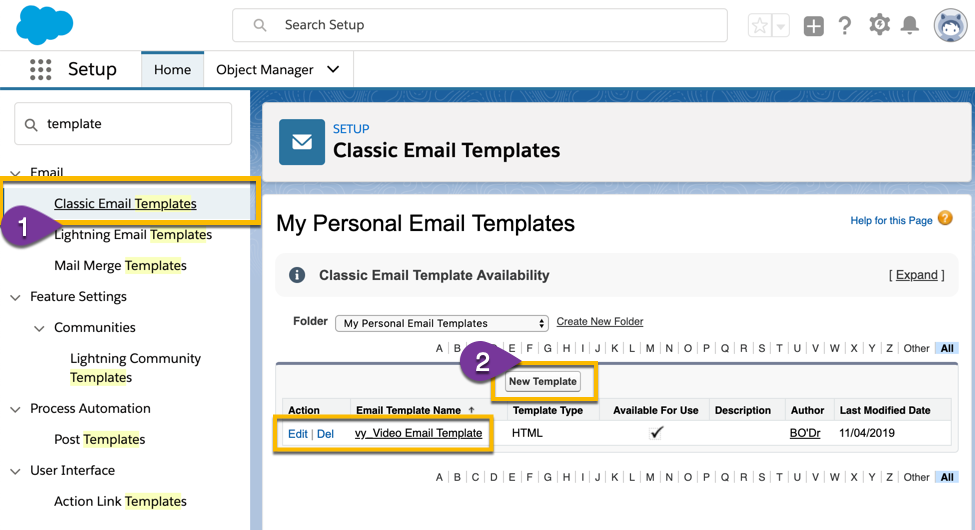Click the Template Type column header
Viewport: 975px width, 530px height.
point(548,410)
